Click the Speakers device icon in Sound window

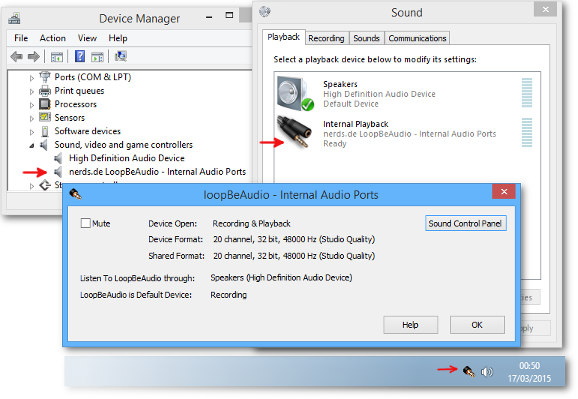pyautogui.click(x=296, y=94)
